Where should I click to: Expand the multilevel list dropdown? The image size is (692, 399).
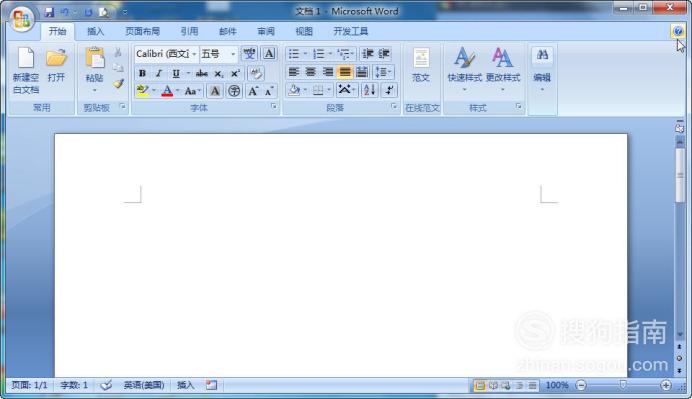[352, 54]
